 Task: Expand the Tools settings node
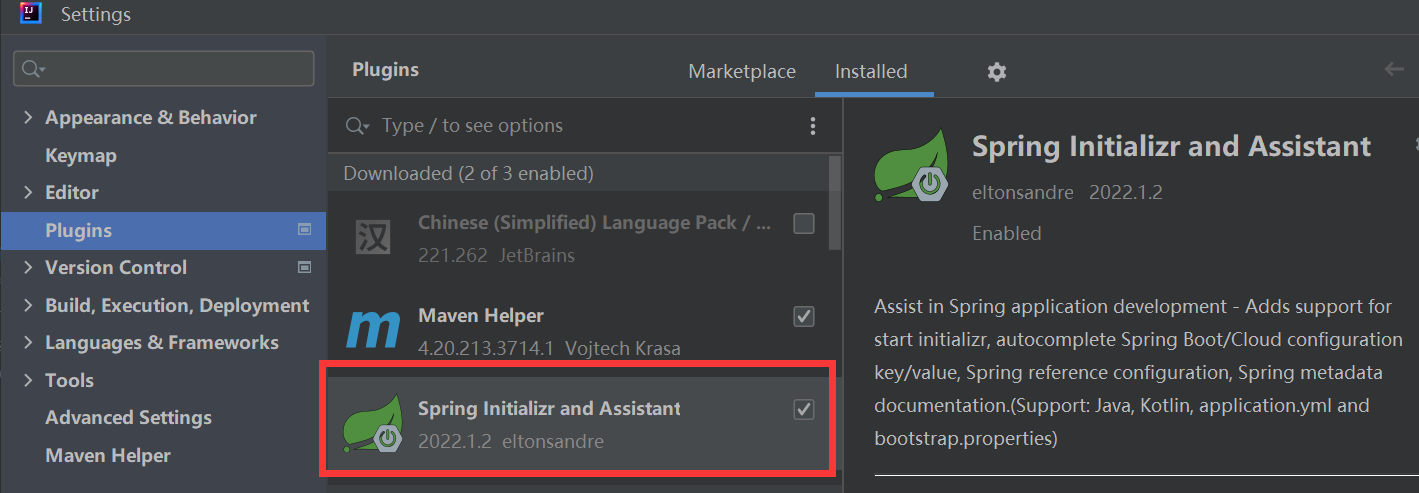[x=27, y=380]
